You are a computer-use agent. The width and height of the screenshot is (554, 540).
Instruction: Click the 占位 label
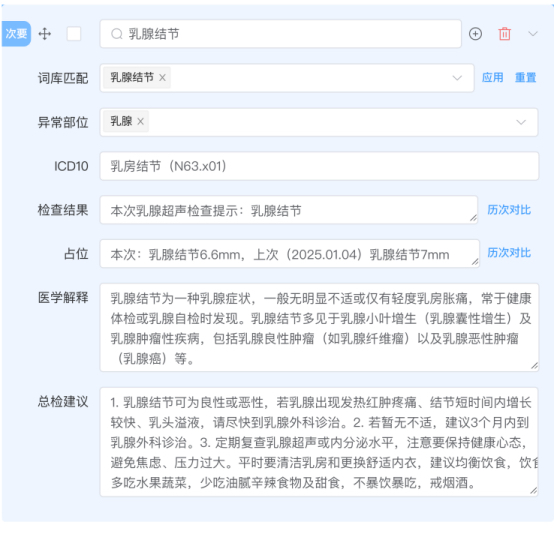[76, 254]
